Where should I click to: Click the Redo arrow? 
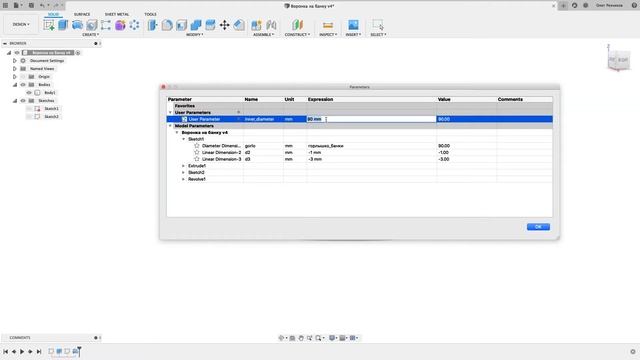pos(57,5)
